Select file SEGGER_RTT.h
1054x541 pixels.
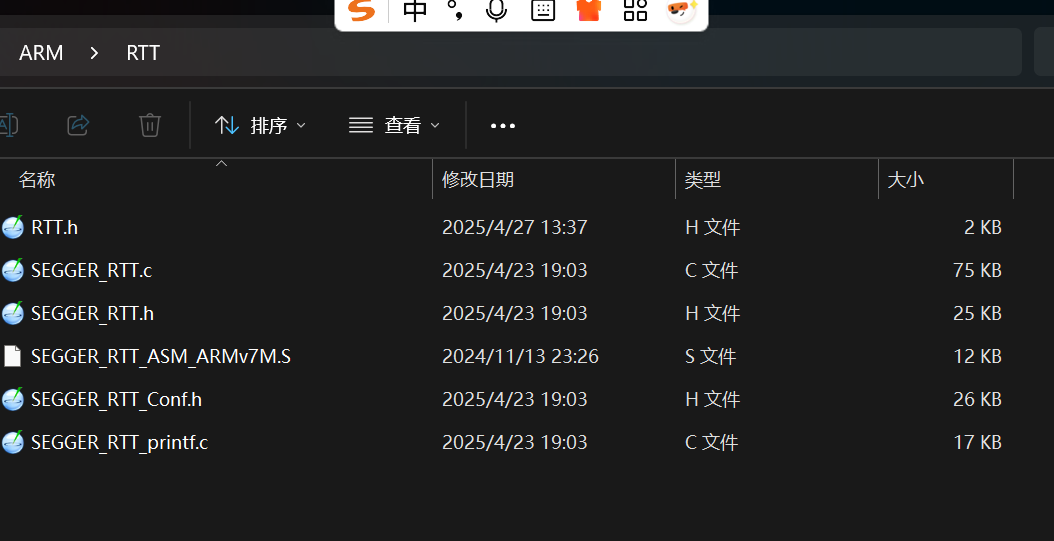coord(92,313)
